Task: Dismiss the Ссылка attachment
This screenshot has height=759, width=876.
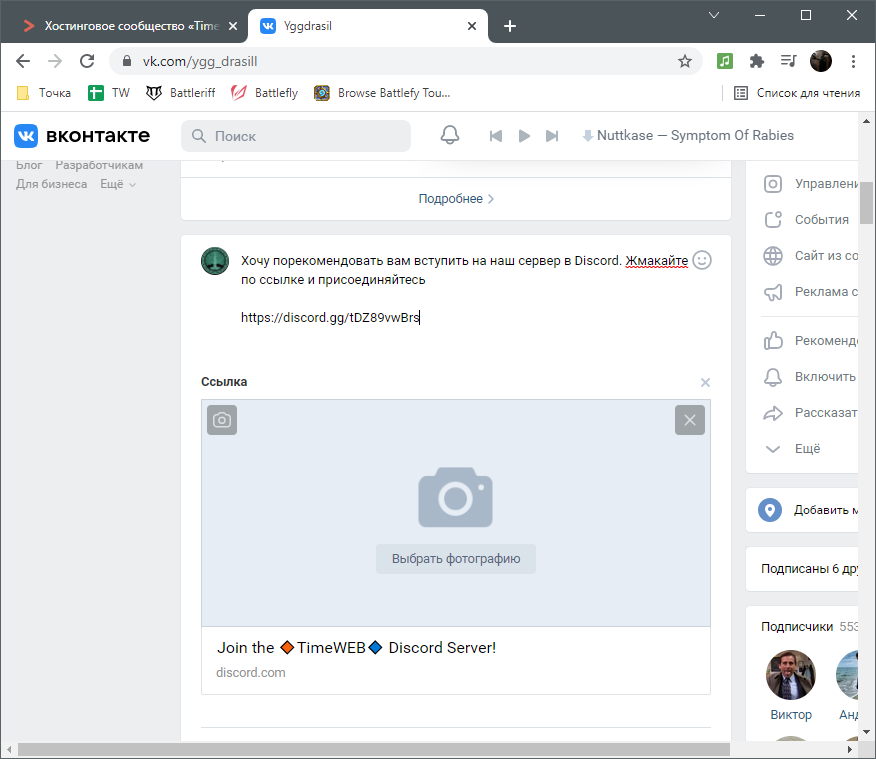Action: 705,383
